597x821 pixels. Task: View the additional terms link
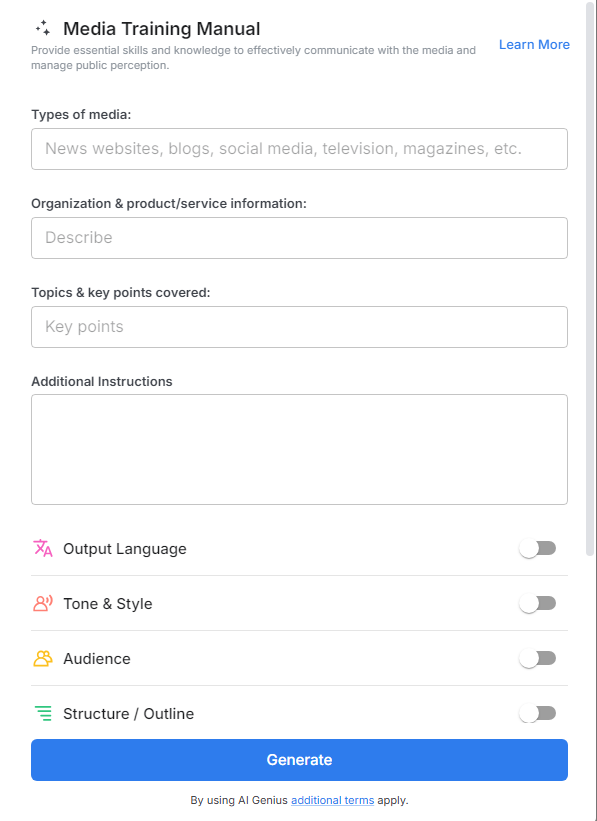(x=332, y=800)
